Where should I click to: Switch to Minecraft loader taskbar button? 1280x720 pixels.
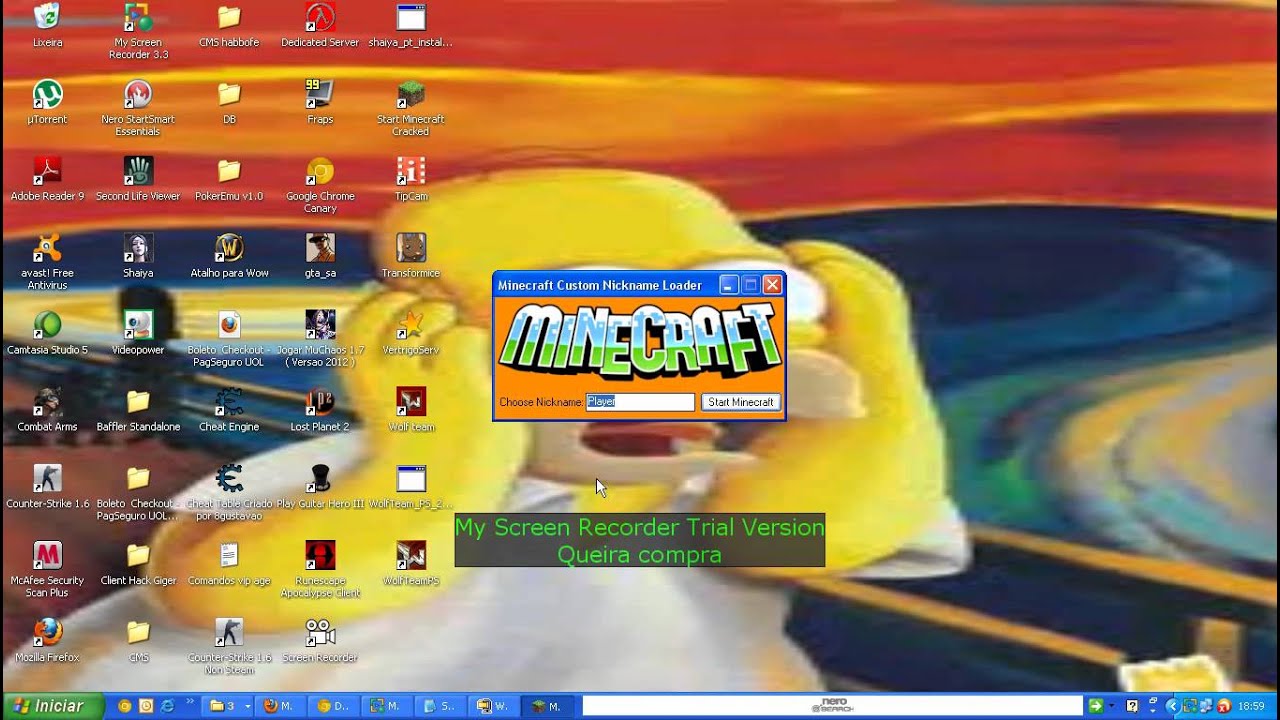click(x=549, y=706)
